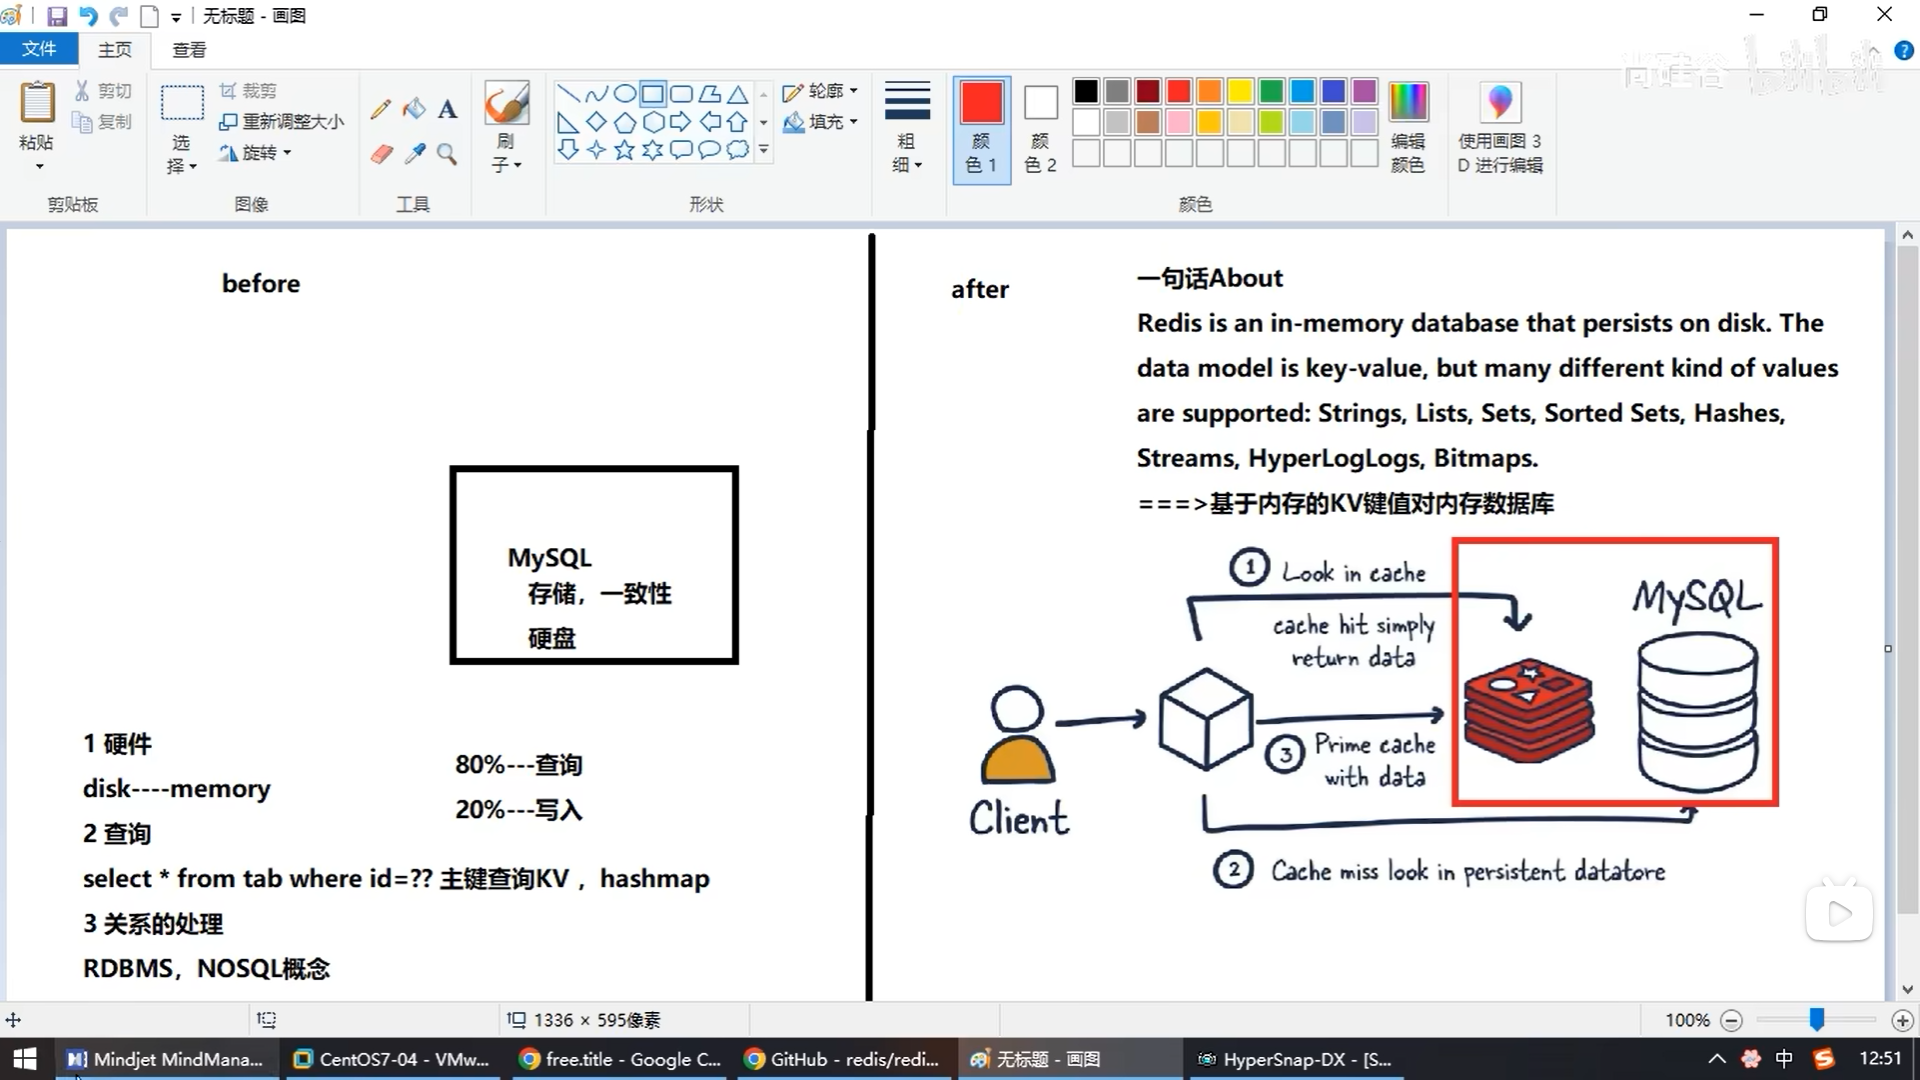
Task: Select the Eraser tool
Action: tap(381, 154)
